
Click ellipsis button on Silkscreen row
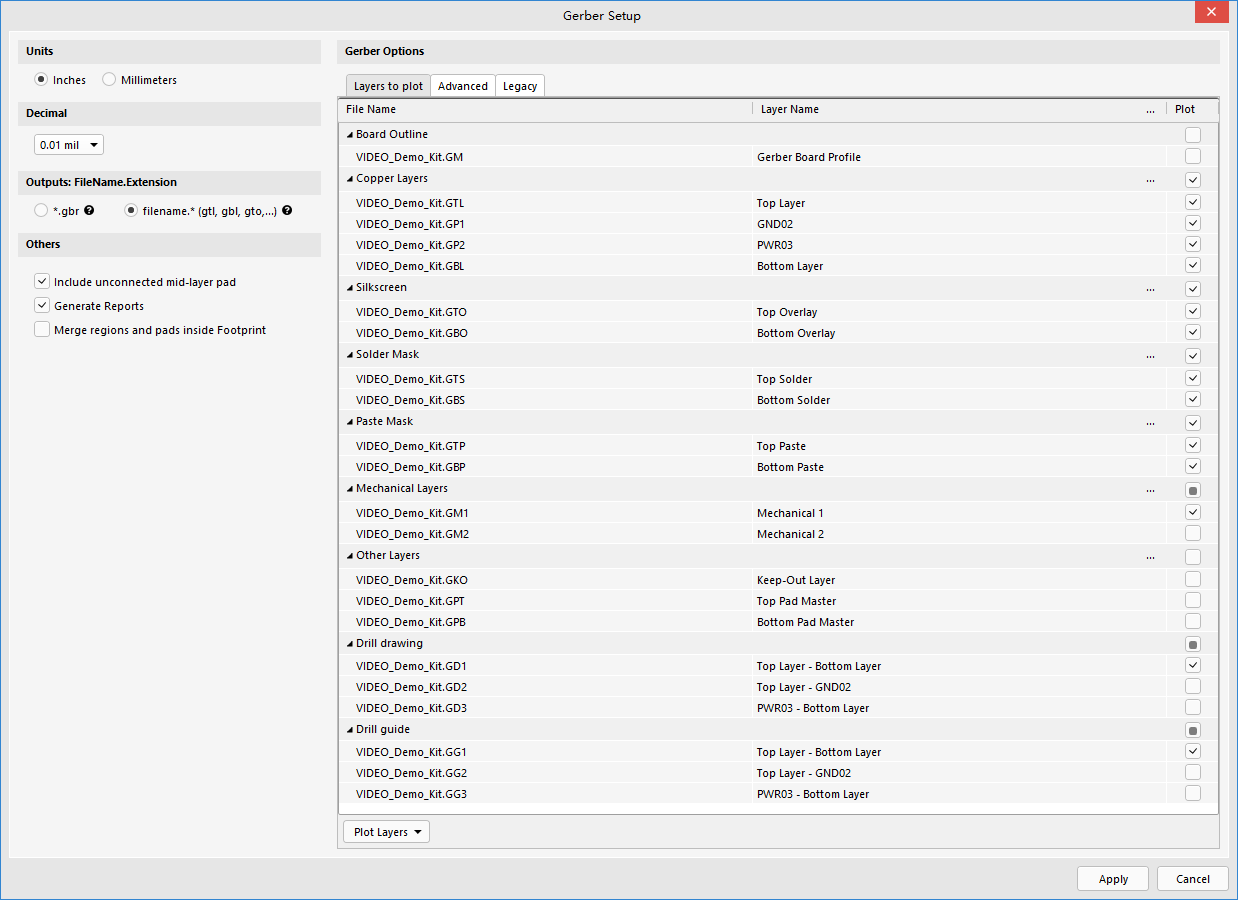click(x=1150, y=289)
